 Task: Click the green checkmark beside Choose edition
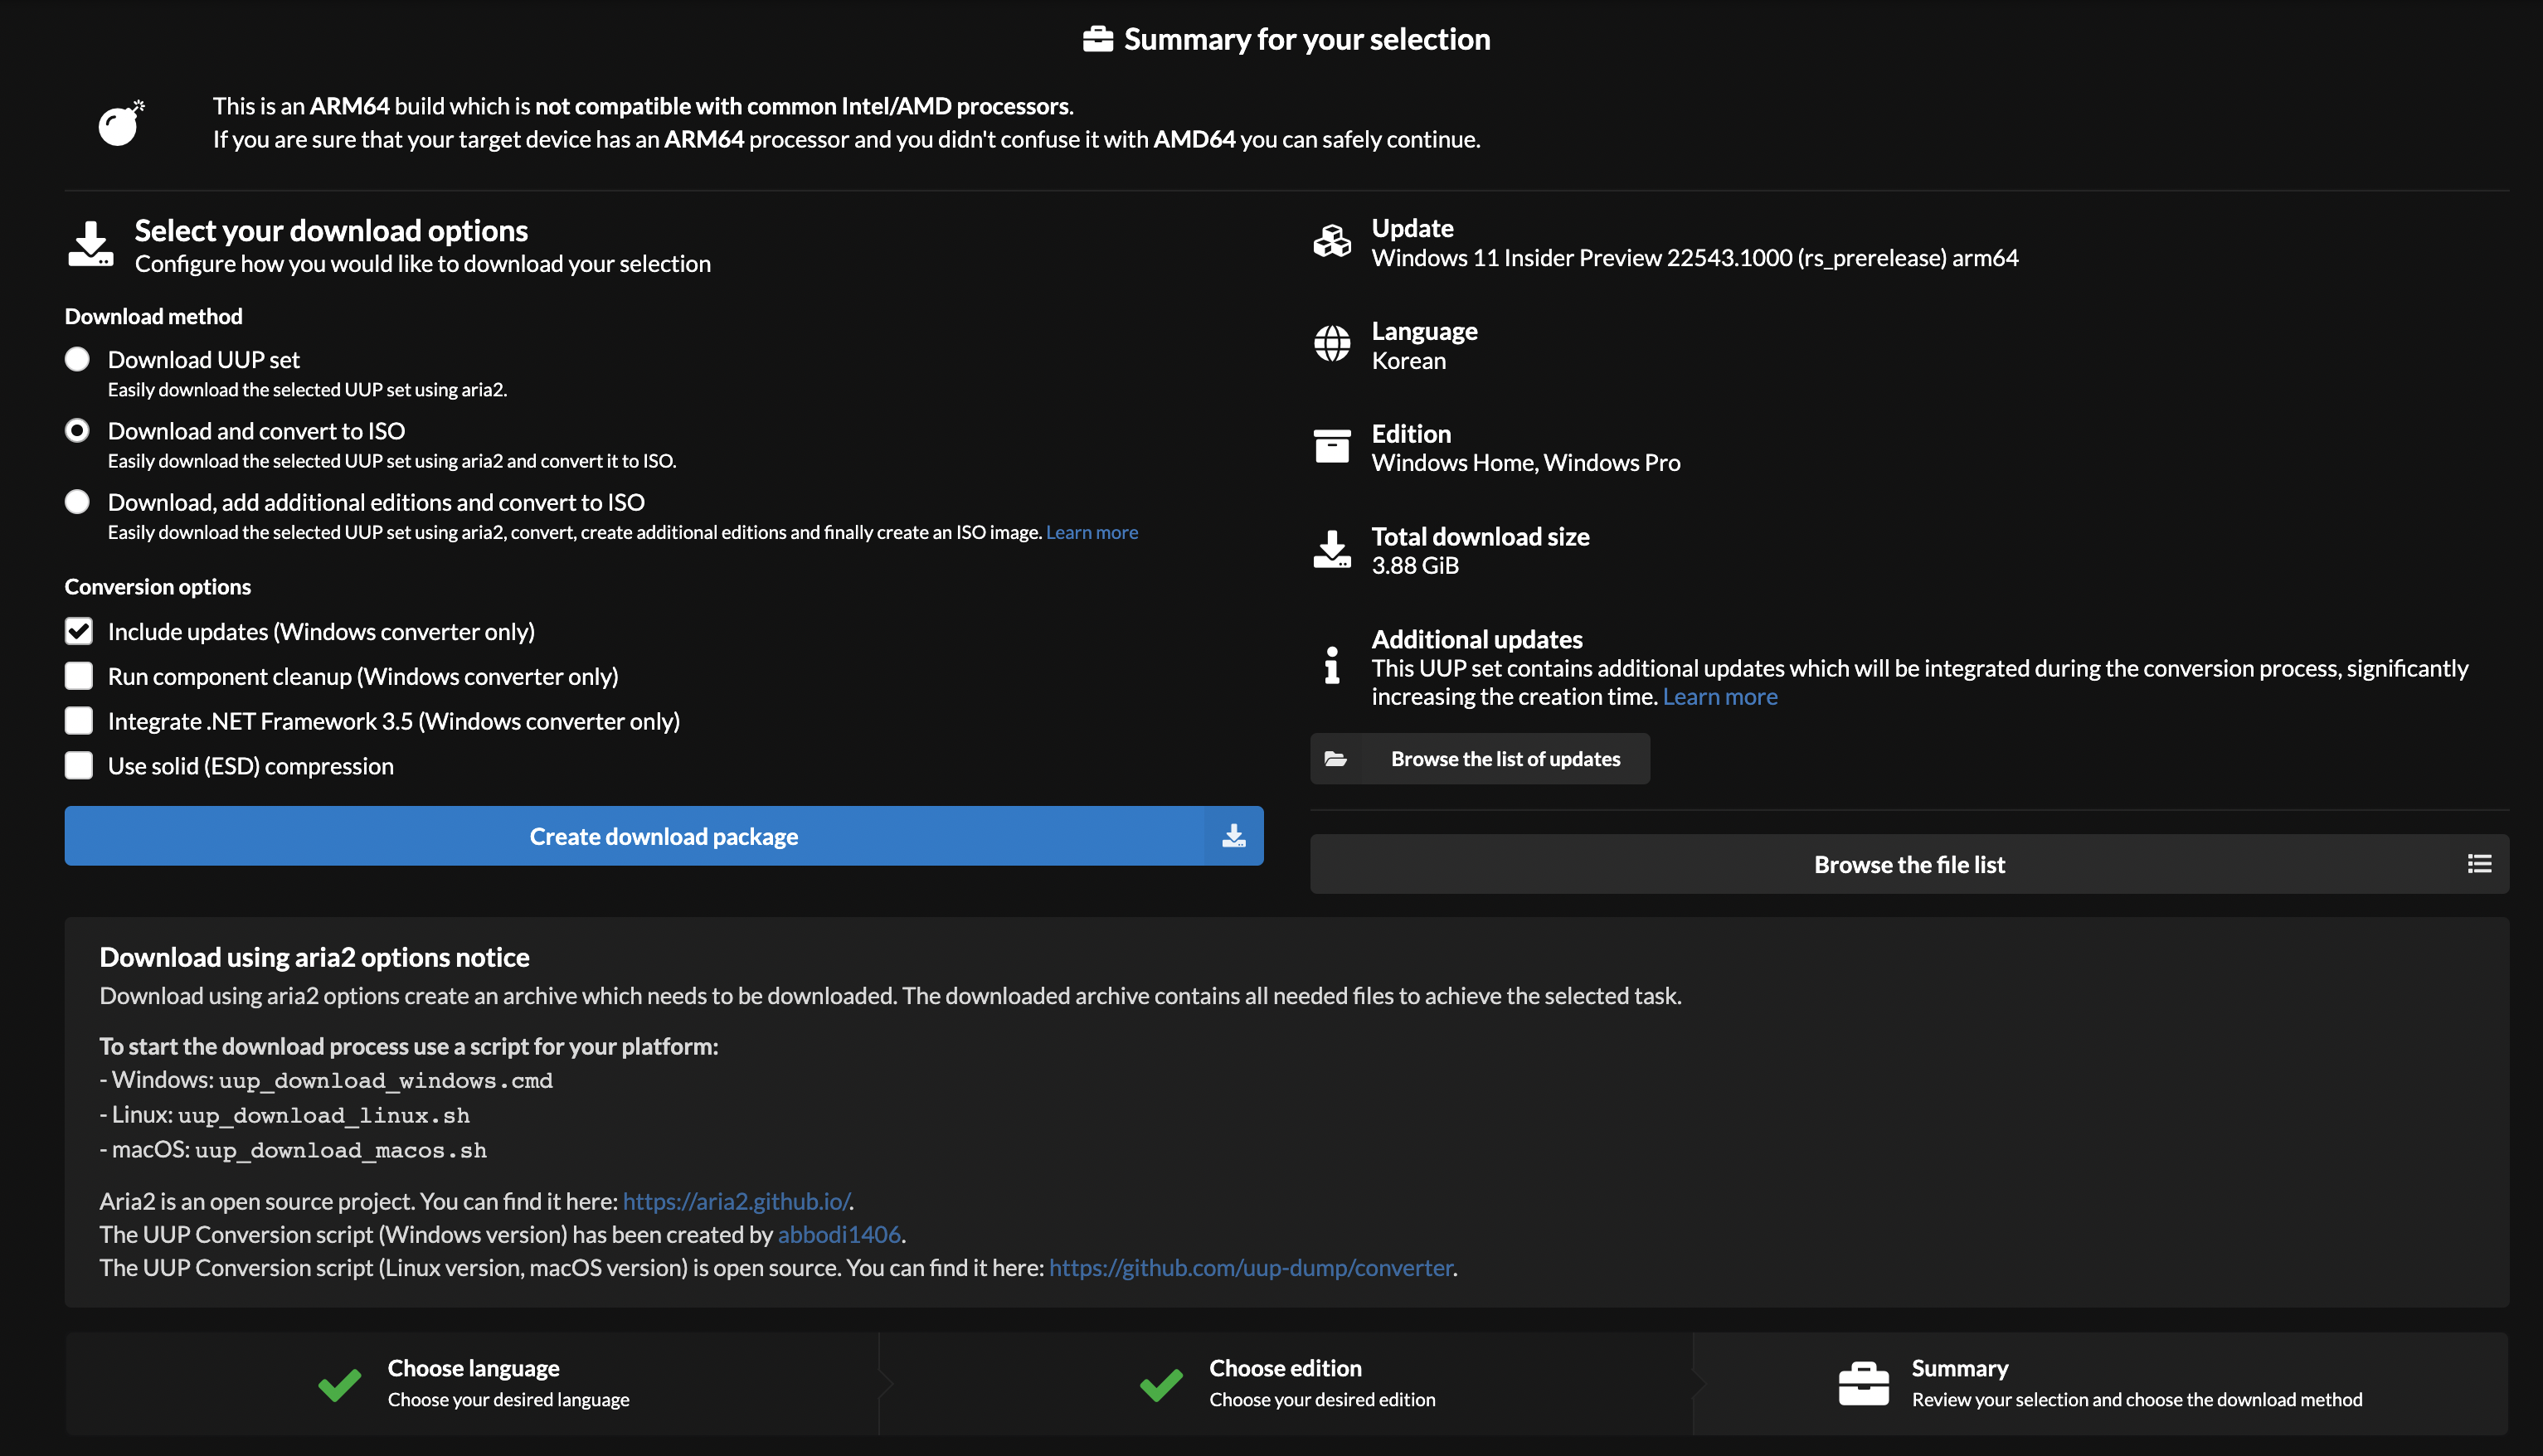tap(1160, 1385)
